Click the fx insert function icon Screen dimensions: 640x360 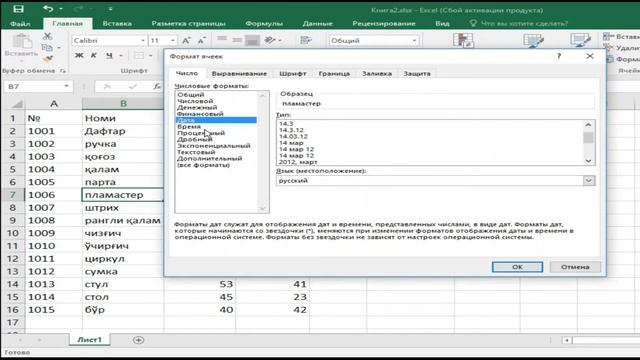157,87
